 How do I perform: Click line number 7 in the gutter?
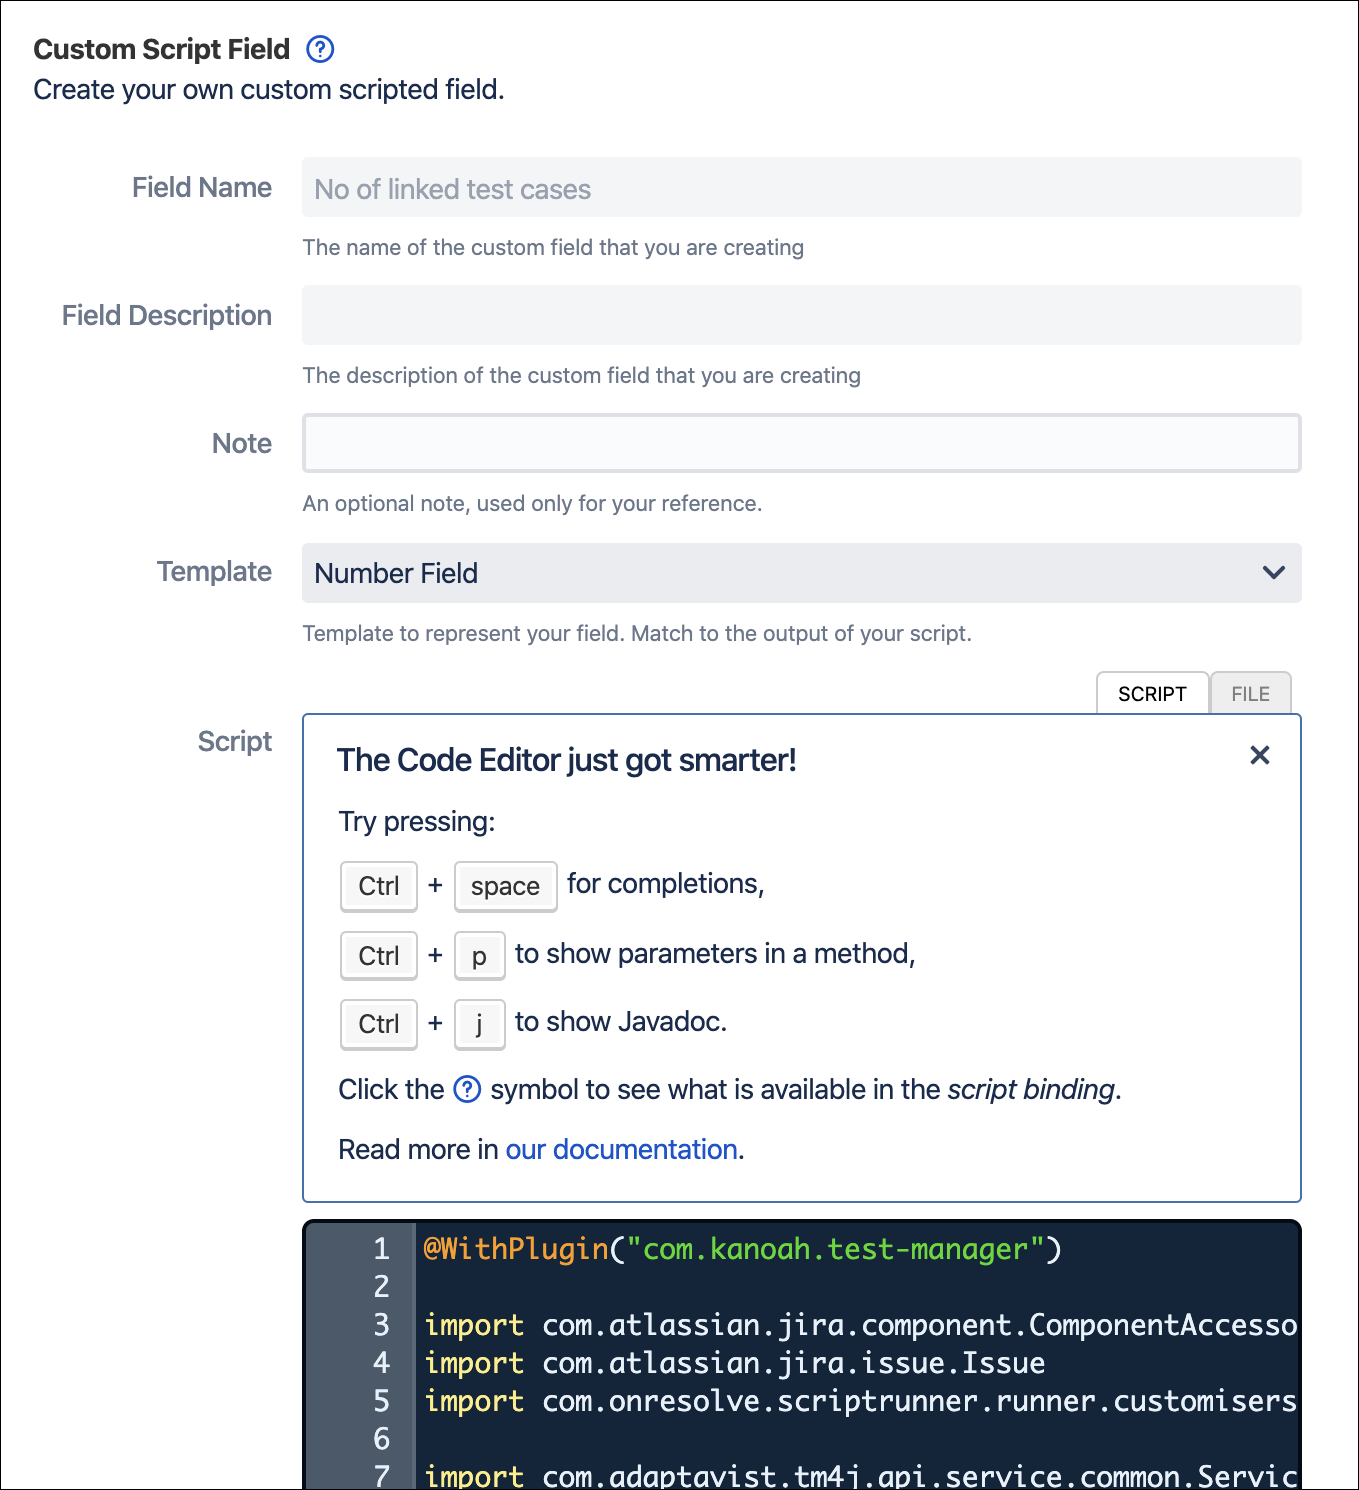(381, 1476)
